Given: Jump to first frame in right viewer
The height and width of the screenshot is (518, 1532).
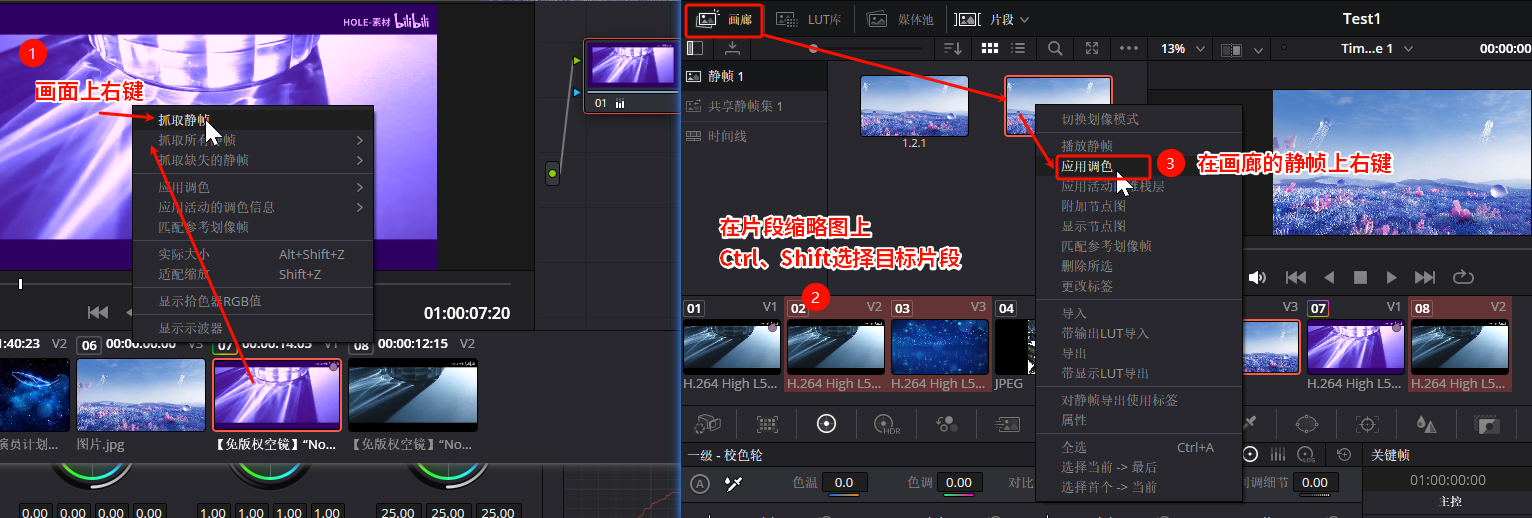Looking at the screenshot, I should point(1296,277).
